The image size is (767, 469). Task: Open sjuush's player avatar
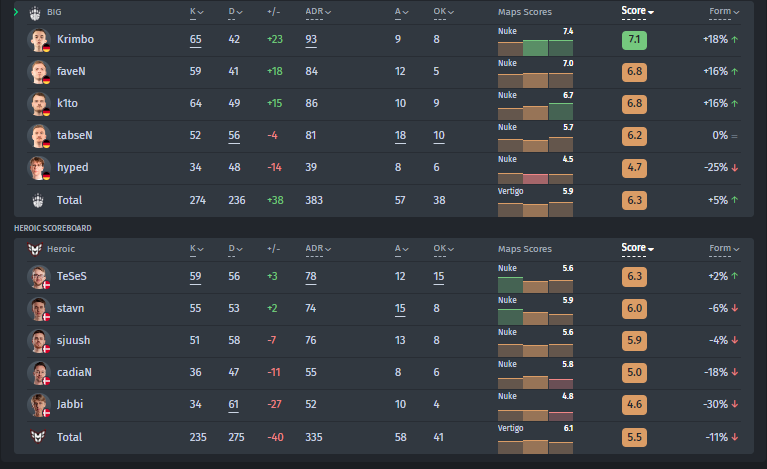tap(39, 340)
